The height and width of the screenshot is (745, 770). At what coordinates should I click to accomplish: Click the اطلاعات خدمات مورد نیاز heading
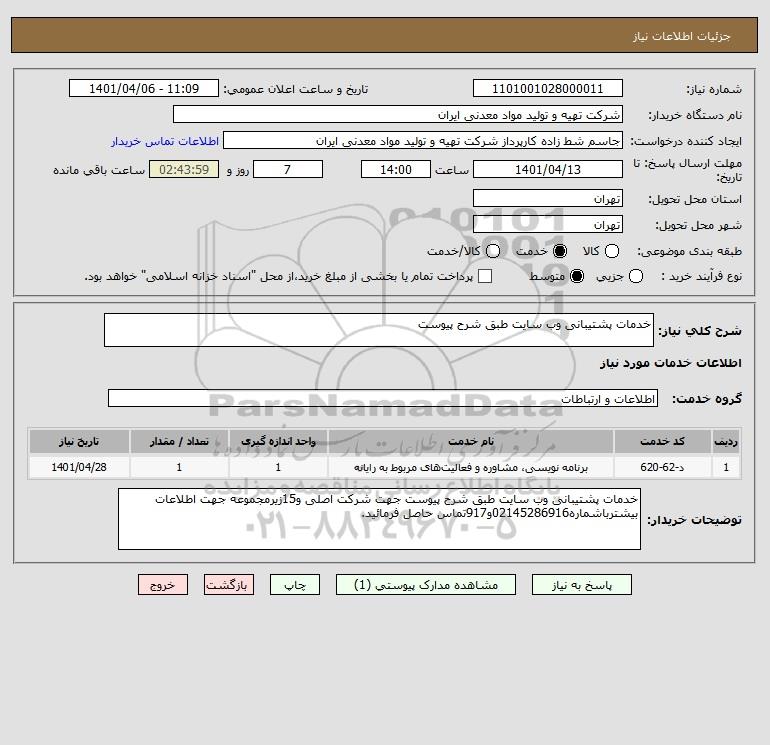670,363
